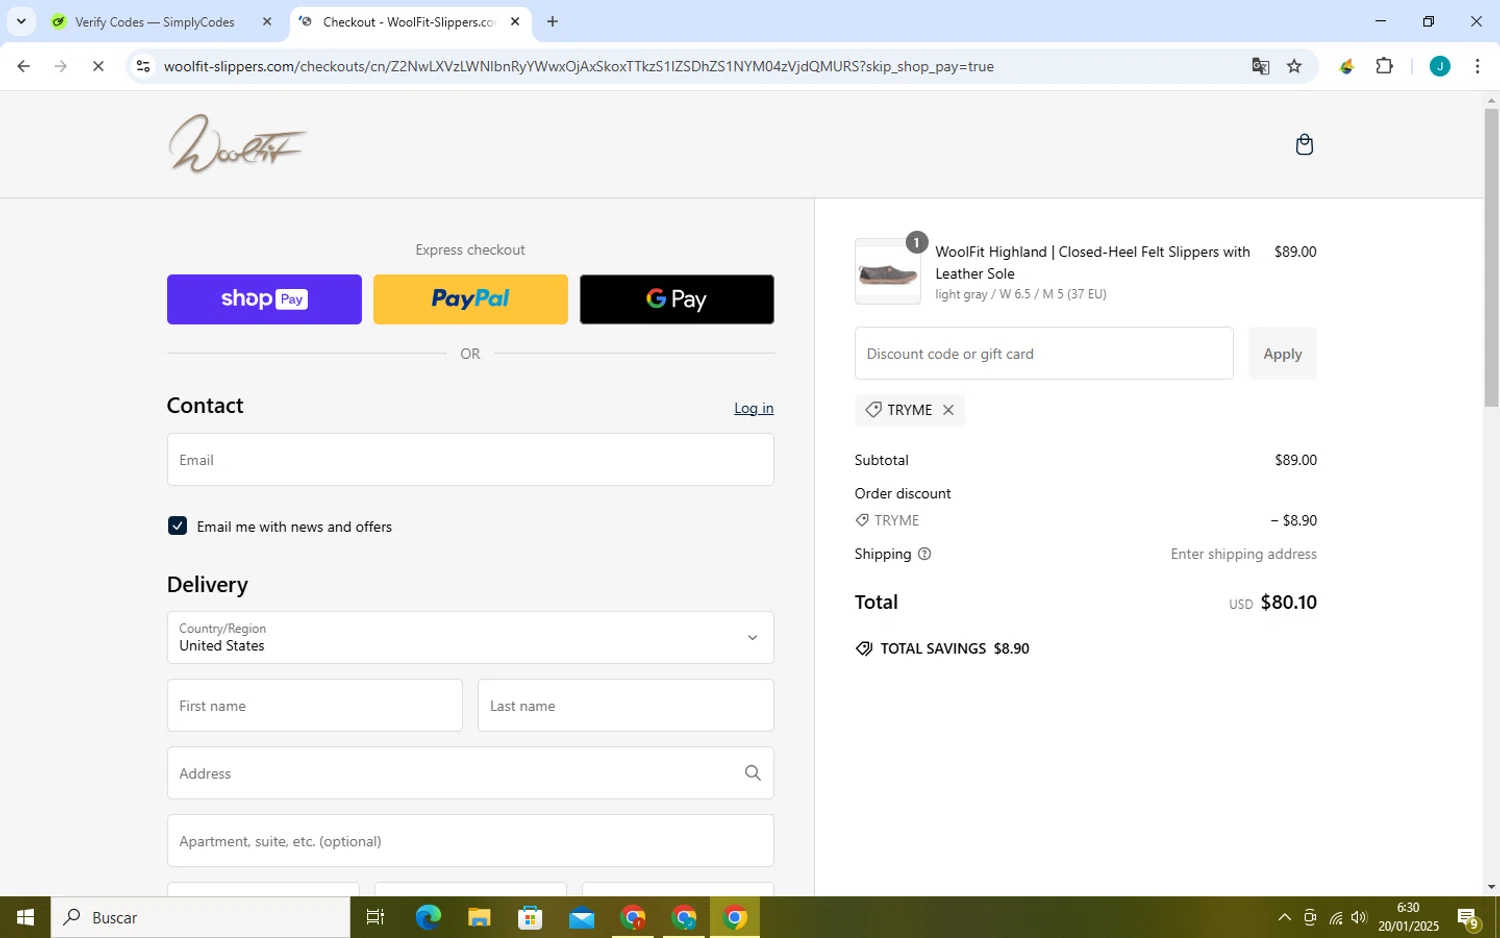1500x938 pixels.
Task: Open the tab search dropdown arrow
Action: tap(21, 21)
